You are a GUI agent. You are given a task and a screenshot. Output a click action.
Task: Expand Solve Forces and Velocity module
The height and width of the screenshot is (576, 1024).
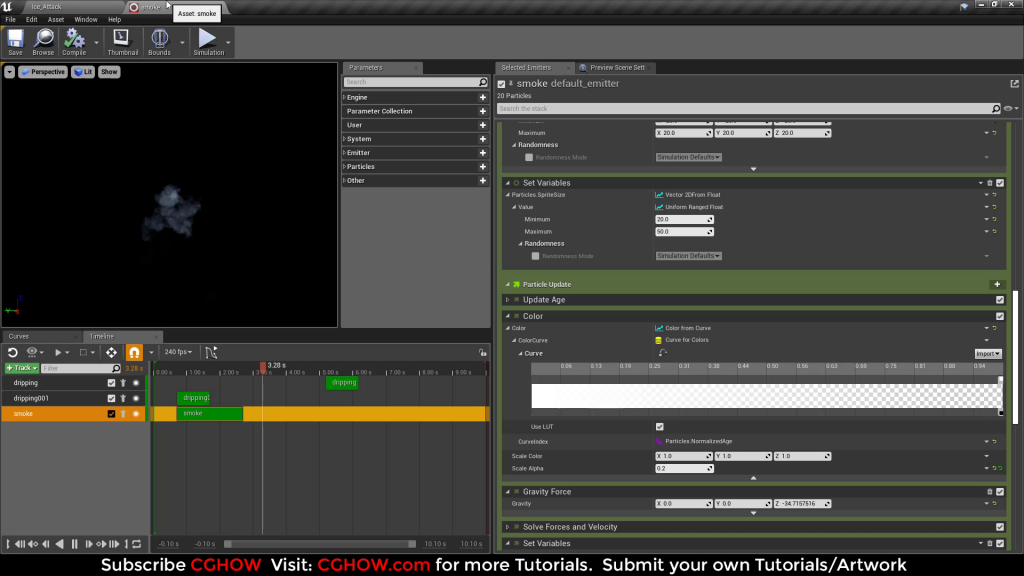tap(507, 527)
